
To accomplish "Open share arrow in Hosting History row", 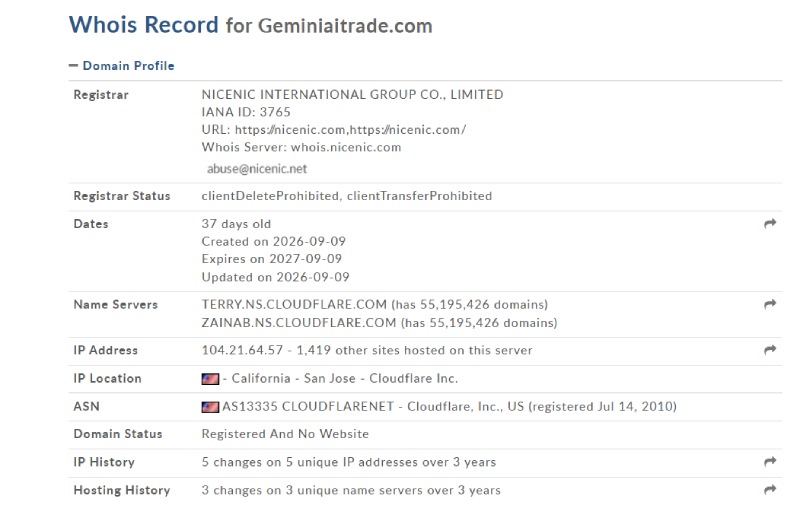I will [x=770, y=489].
